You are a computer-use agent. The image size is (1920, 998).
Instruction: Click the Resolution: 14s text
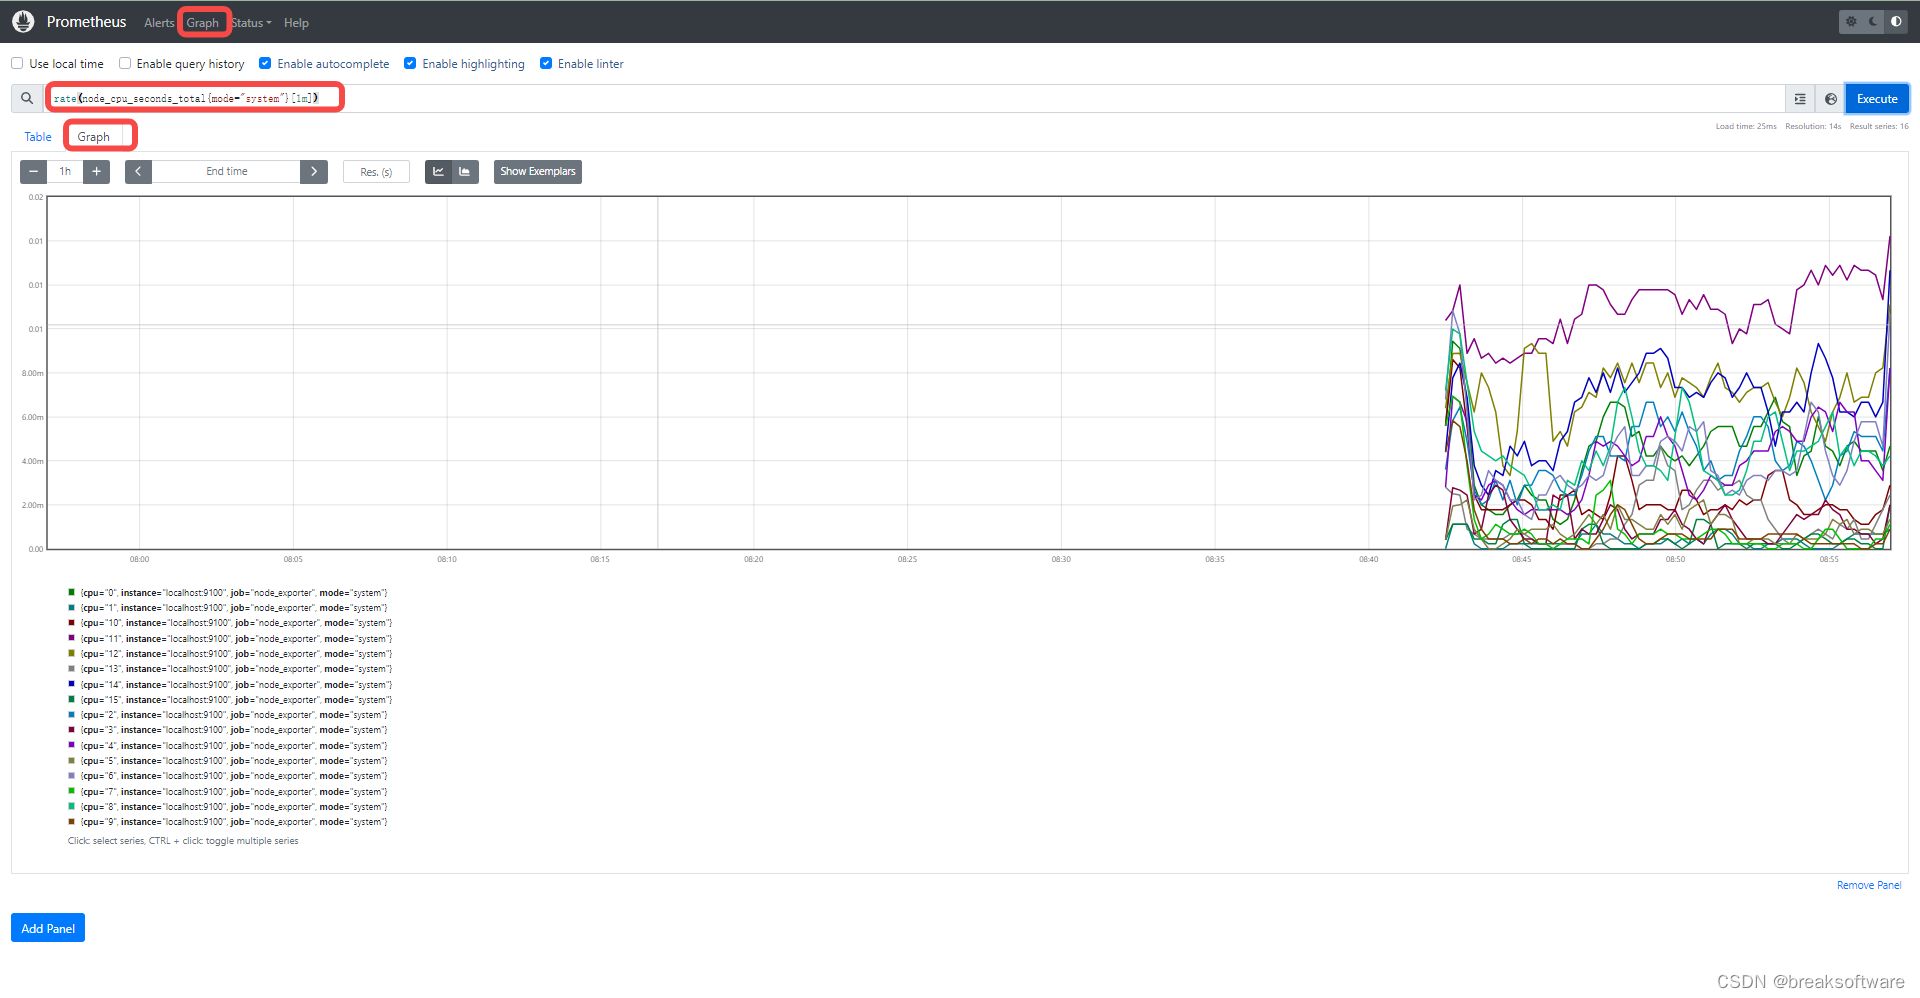tap(1813, 126)
